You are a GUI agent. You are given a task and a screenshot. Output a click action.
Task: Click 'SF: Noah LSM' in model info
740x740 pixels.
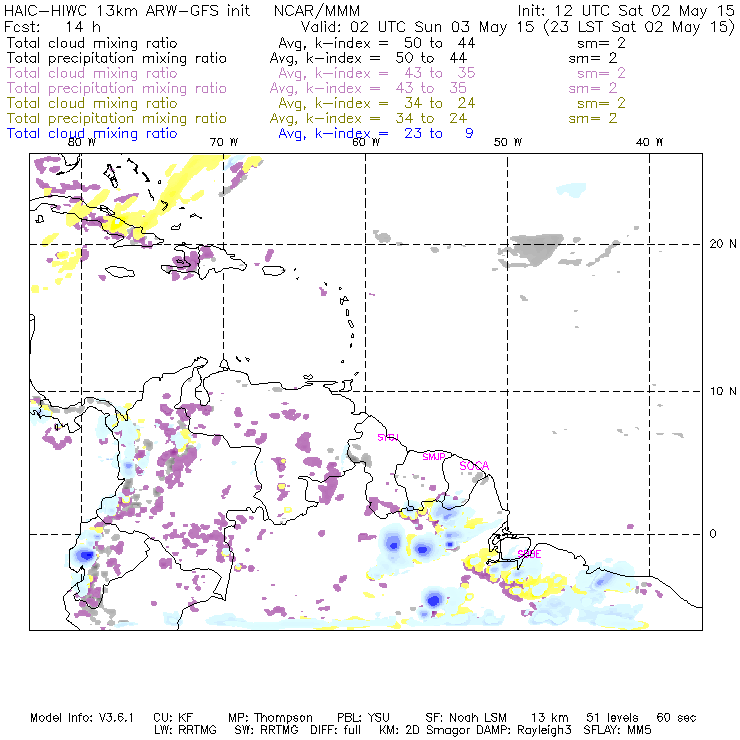click(x=466, y=718)
